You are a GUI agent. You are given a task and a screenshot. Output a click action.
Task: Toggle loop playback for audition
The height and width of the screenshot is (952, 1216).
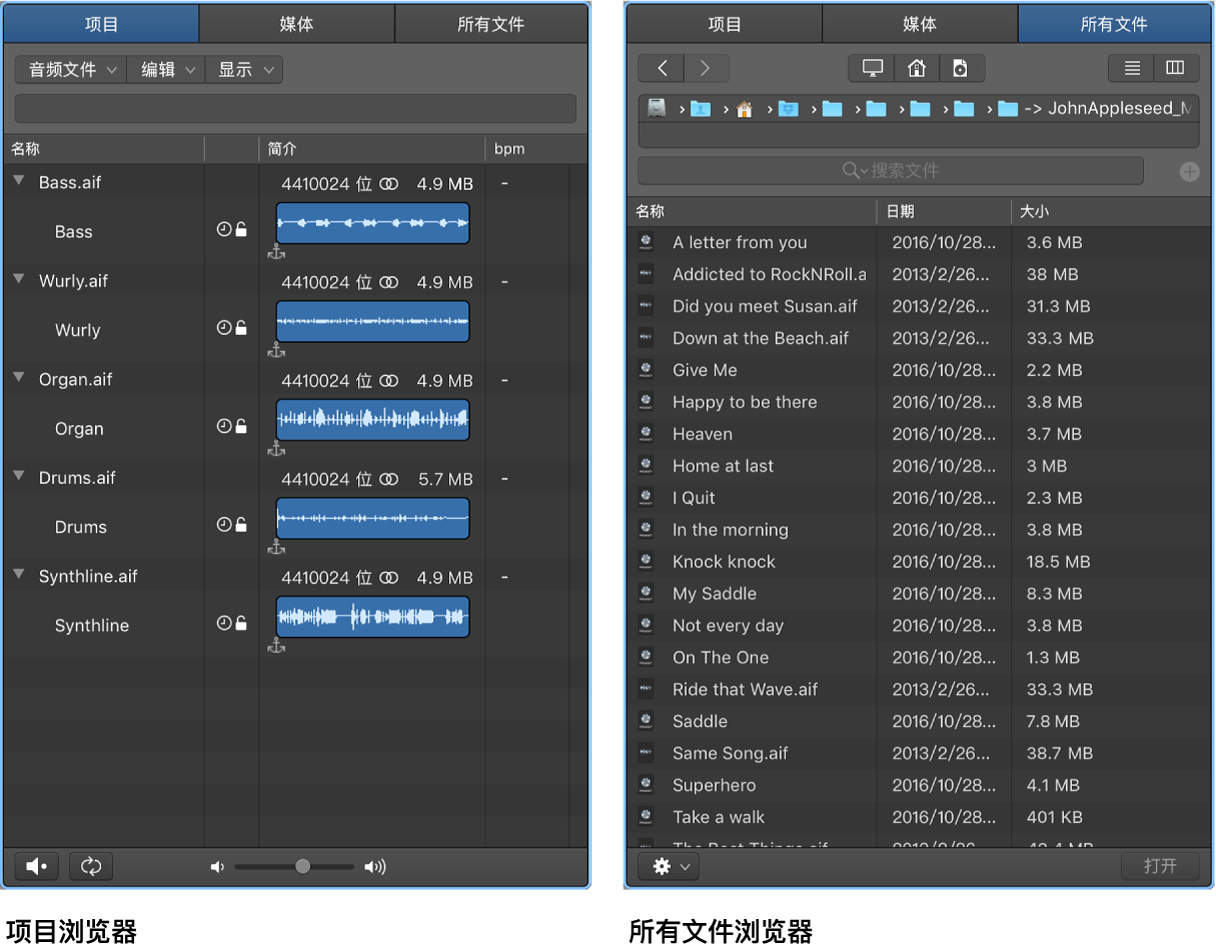tap(90, 866)
